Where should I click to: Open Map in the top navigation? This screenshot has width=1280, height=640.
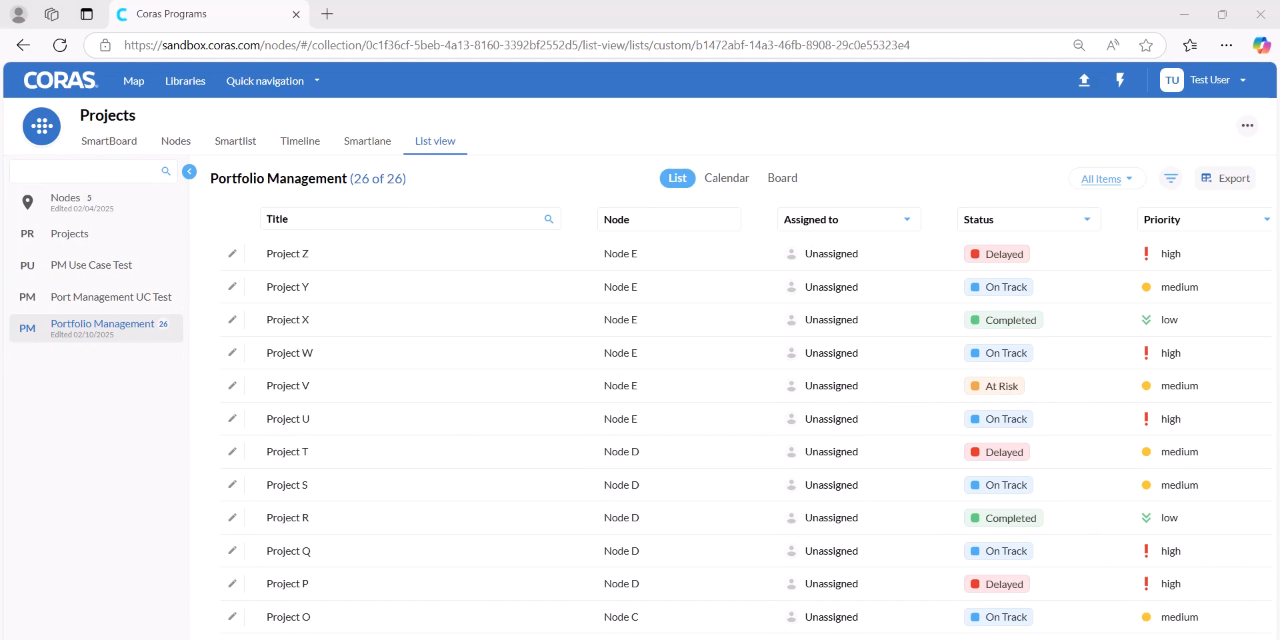(x=134, y=81)
